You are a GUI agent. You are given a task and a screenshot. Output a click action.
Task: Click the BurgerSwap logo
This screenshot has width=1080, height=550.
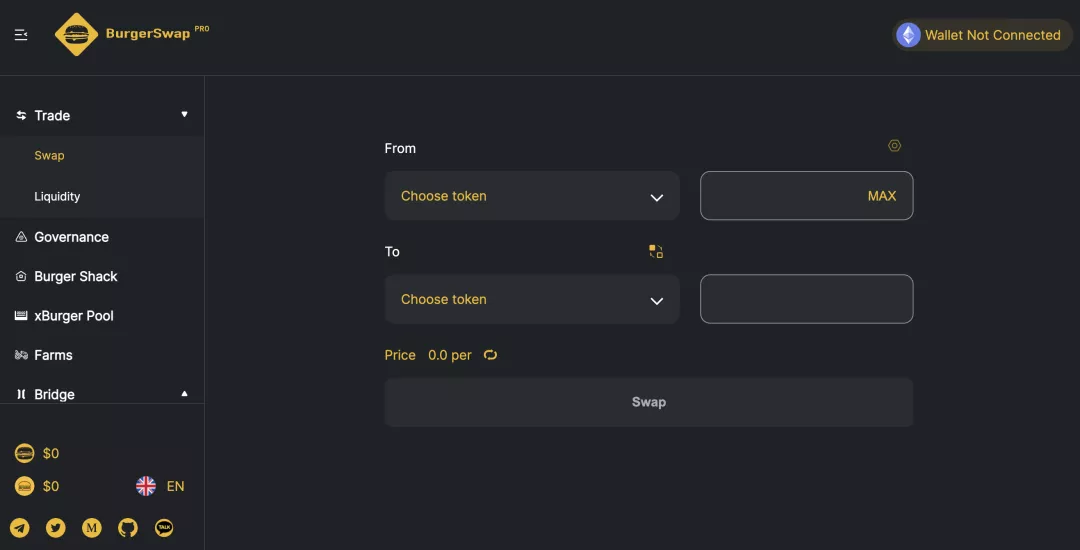(x=132, y=34)
